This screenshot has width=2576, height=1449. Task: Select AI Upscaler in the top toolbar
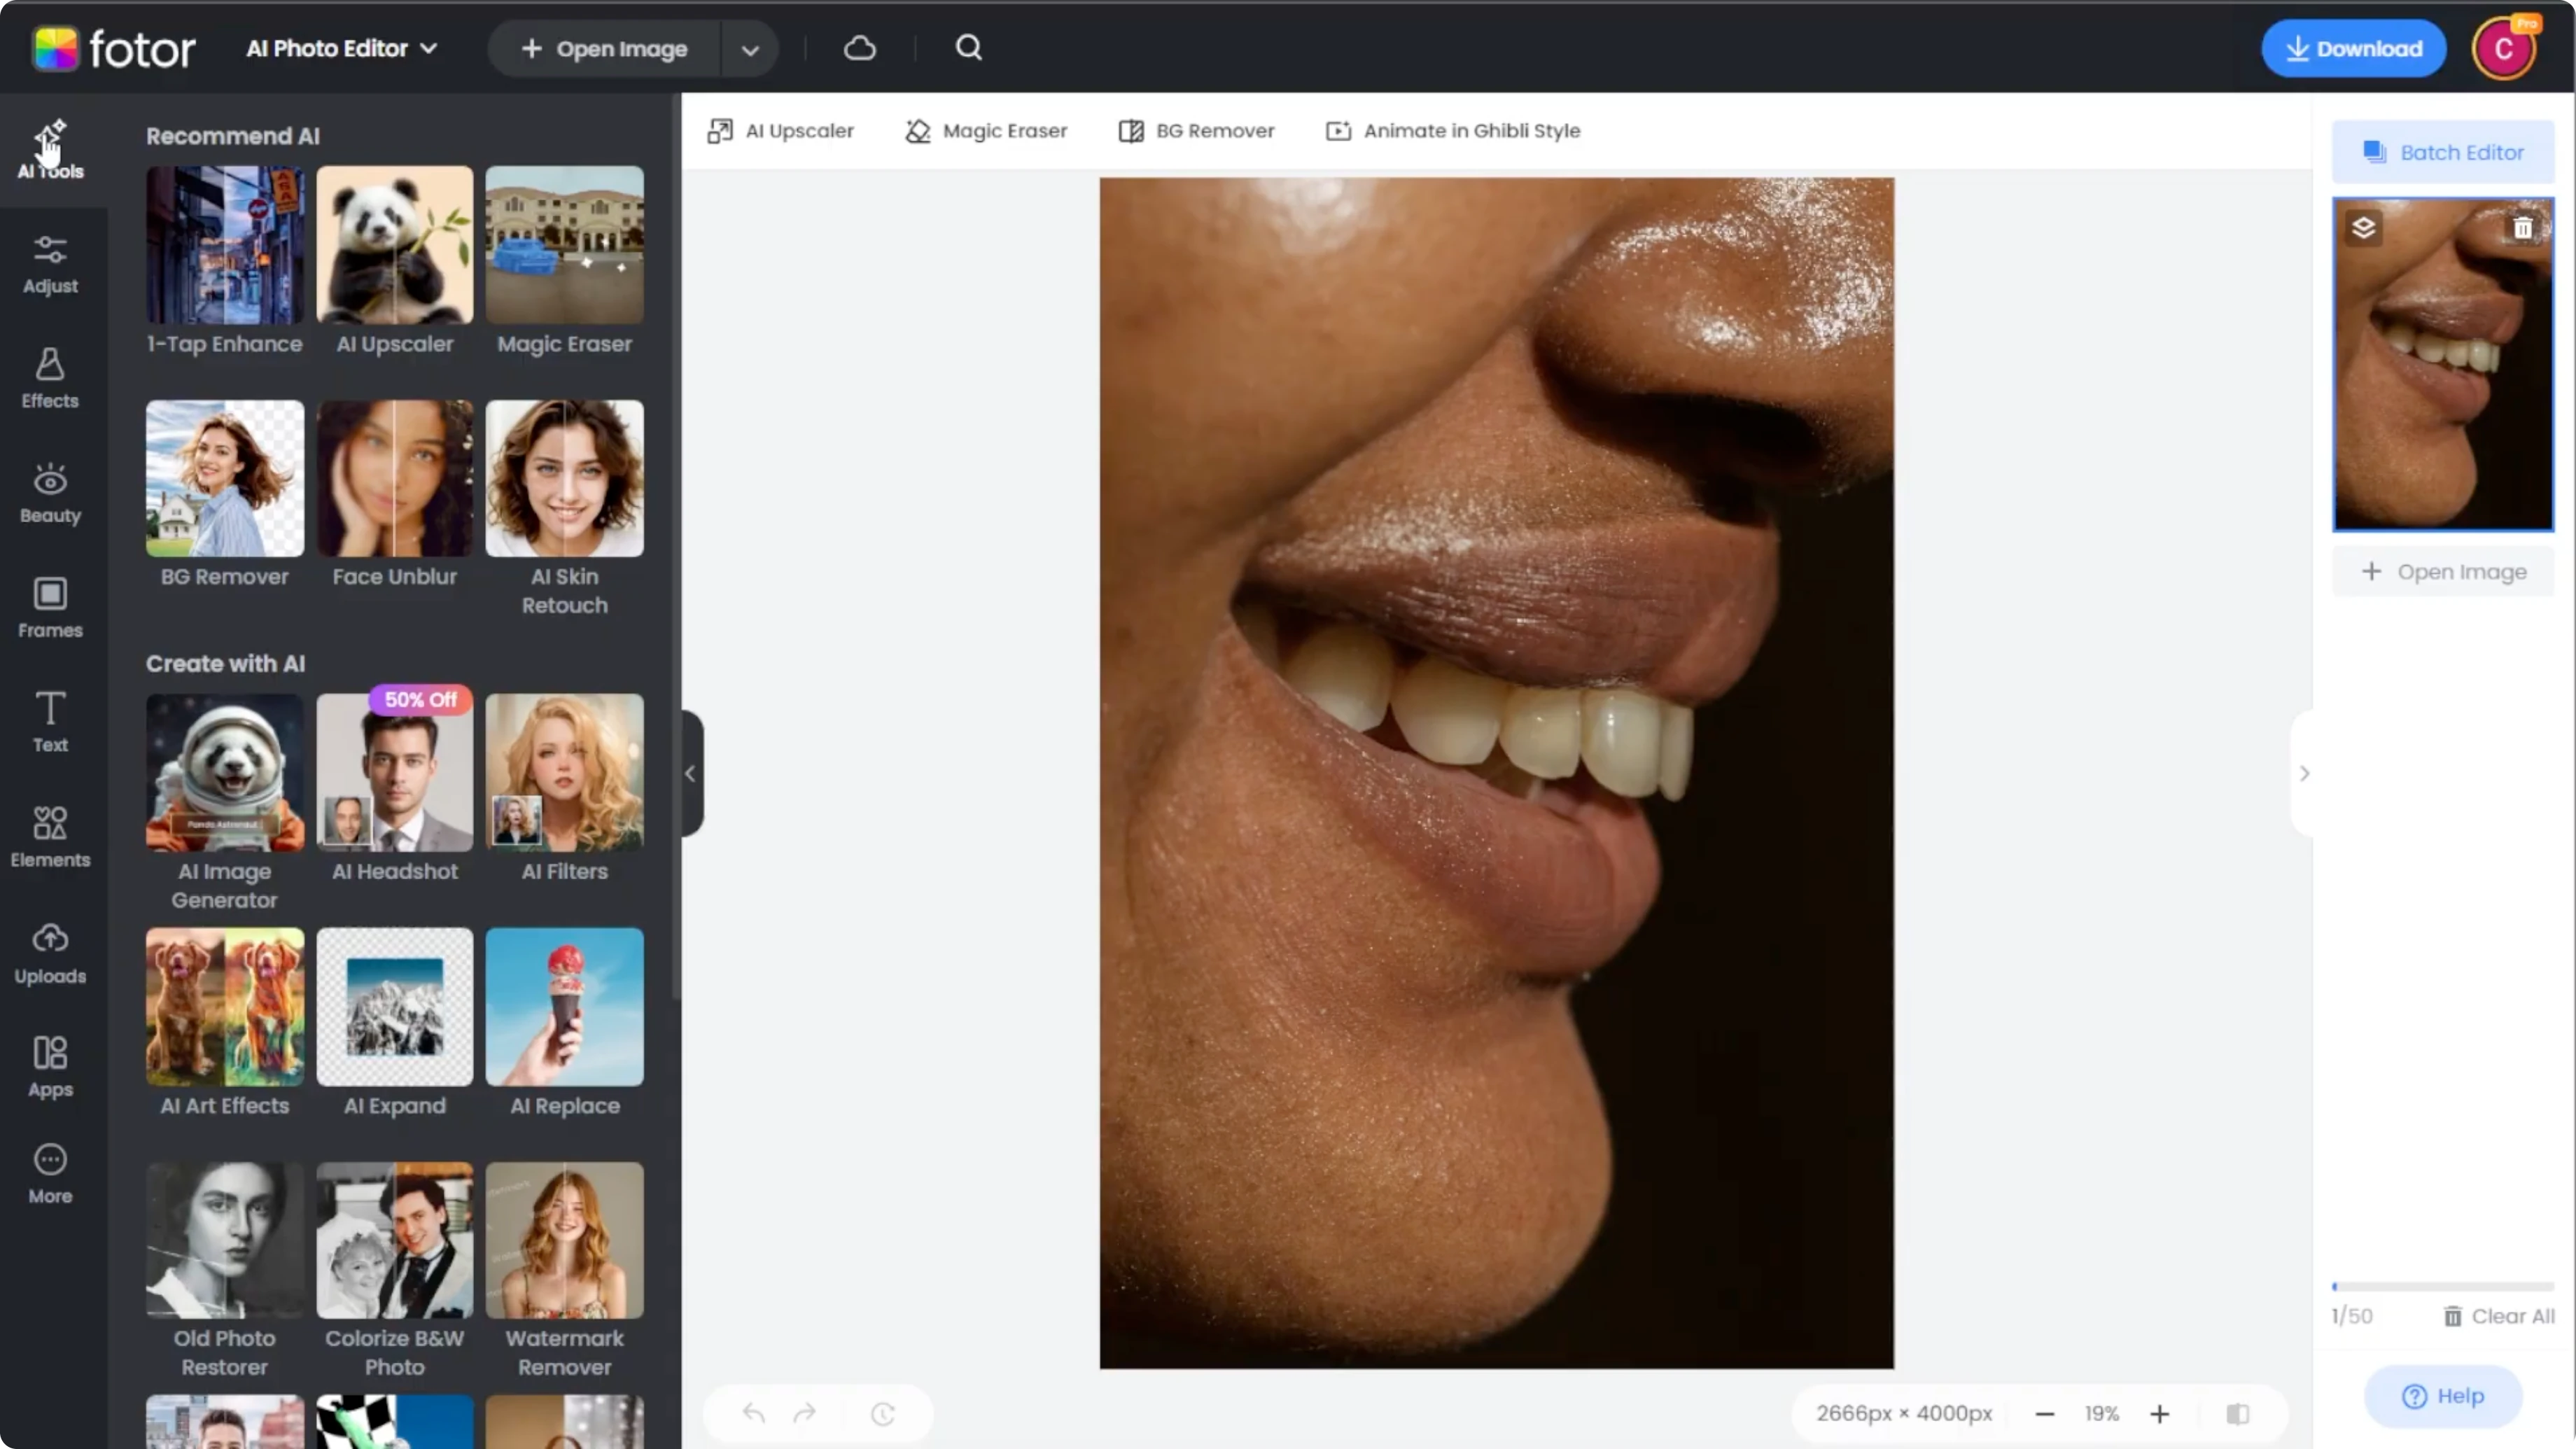tap(781, 131)
